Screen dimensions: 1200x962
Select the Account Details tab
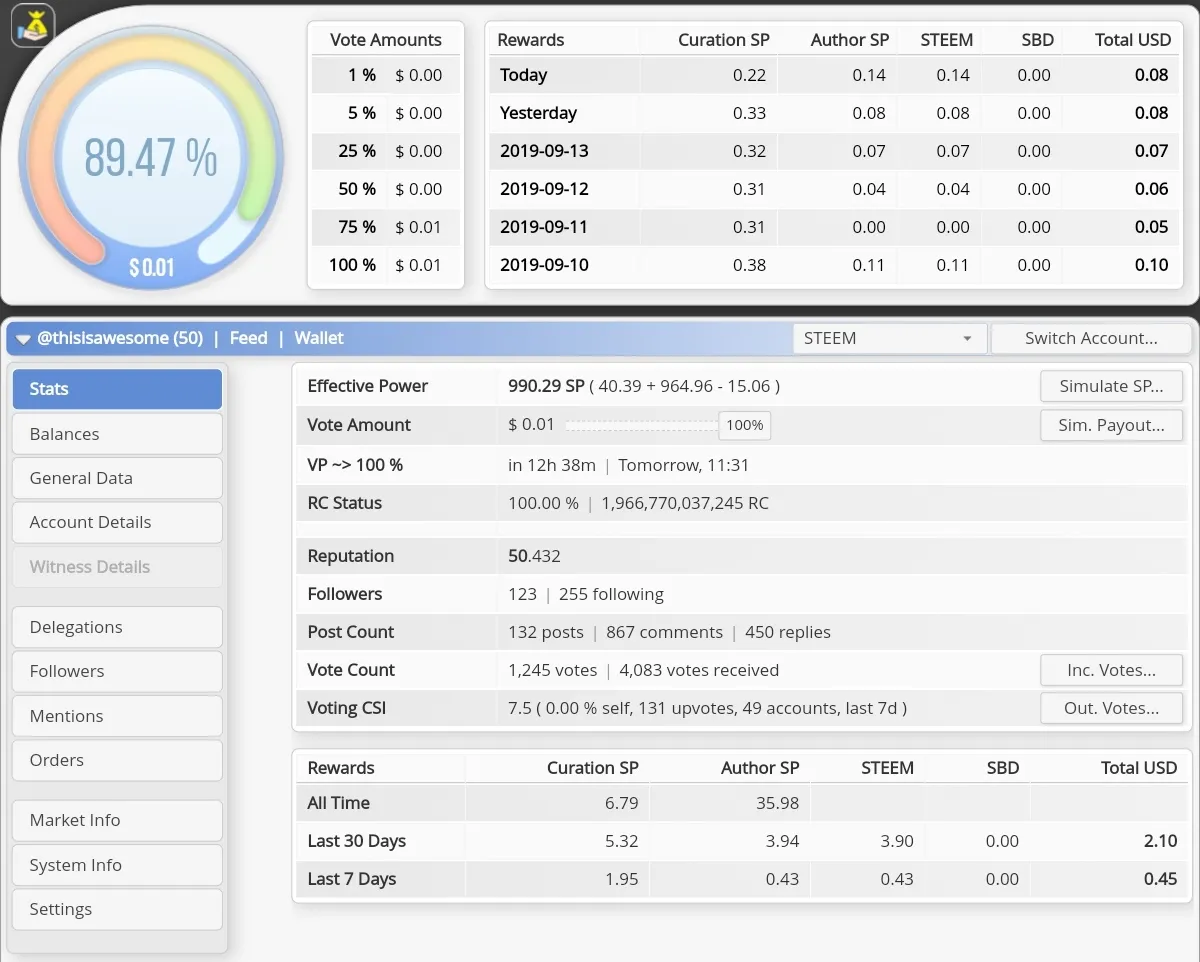[x=117, y=522]
